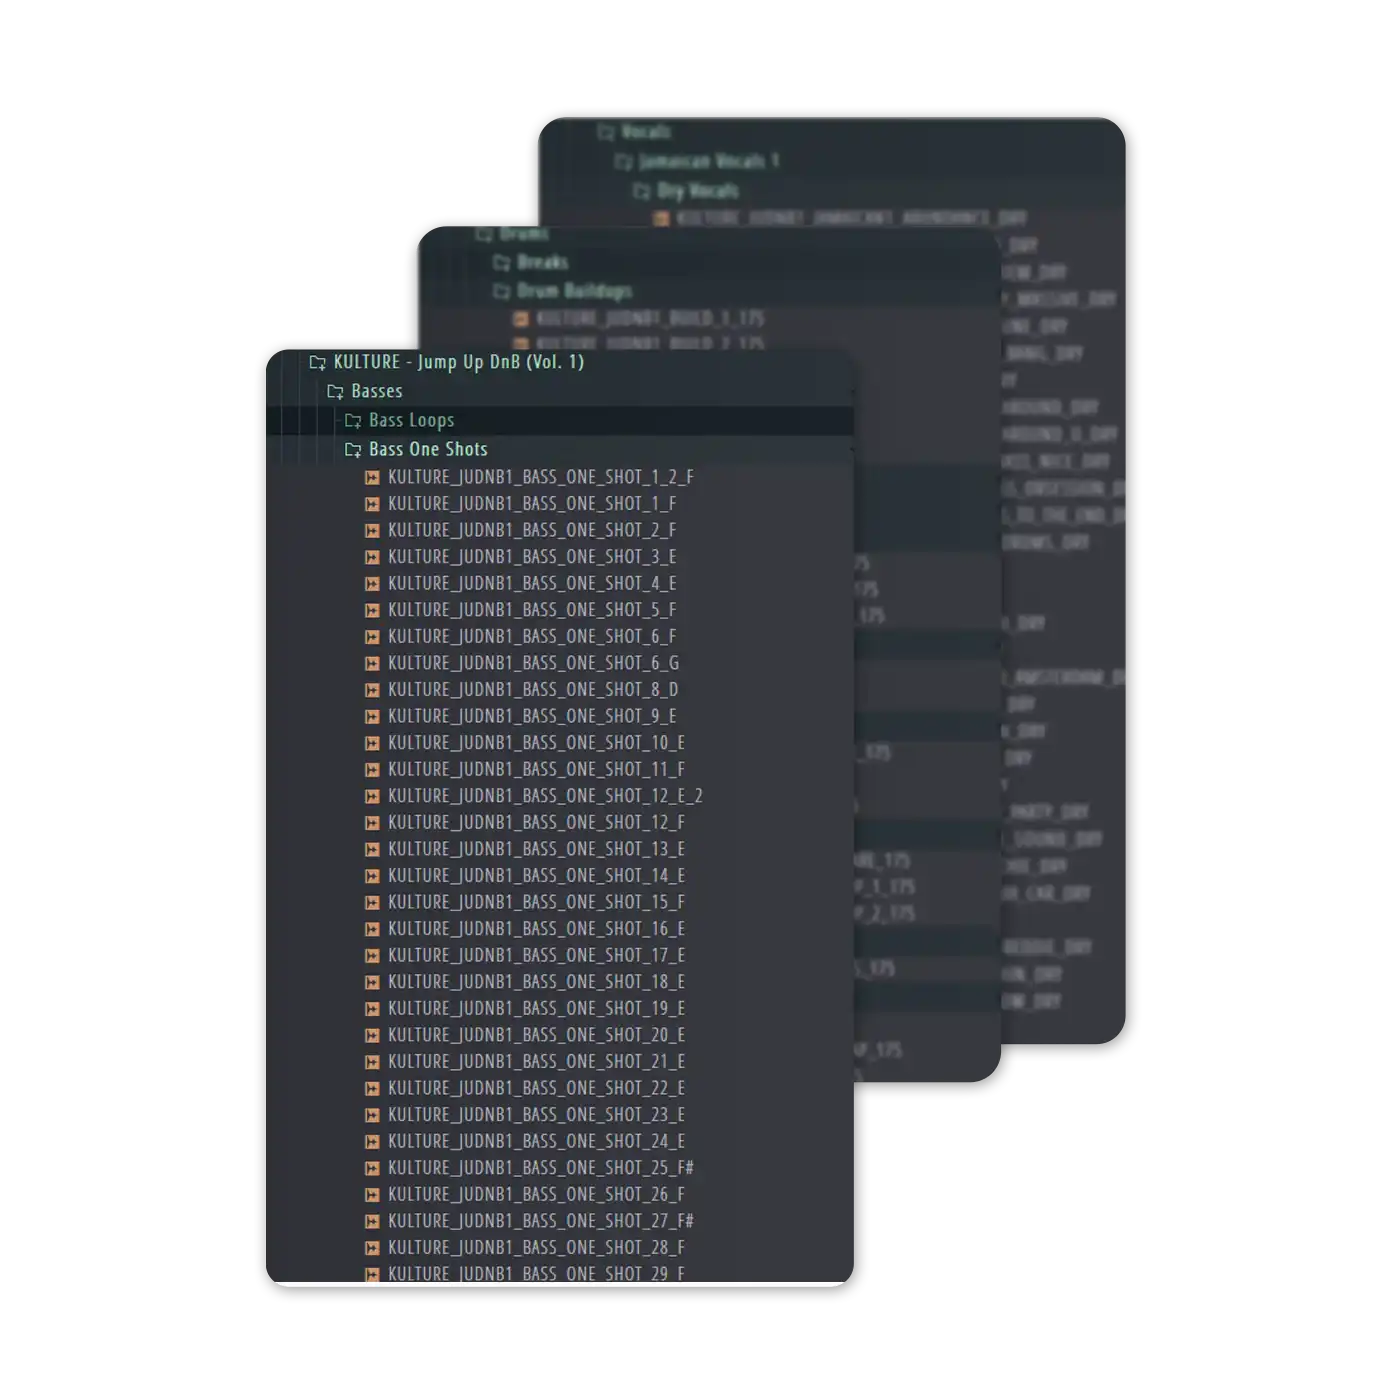1400x1400 pixels.
Task: Select sample BASS_ONE_SHOT_3_E
Action: coord(531,557)
